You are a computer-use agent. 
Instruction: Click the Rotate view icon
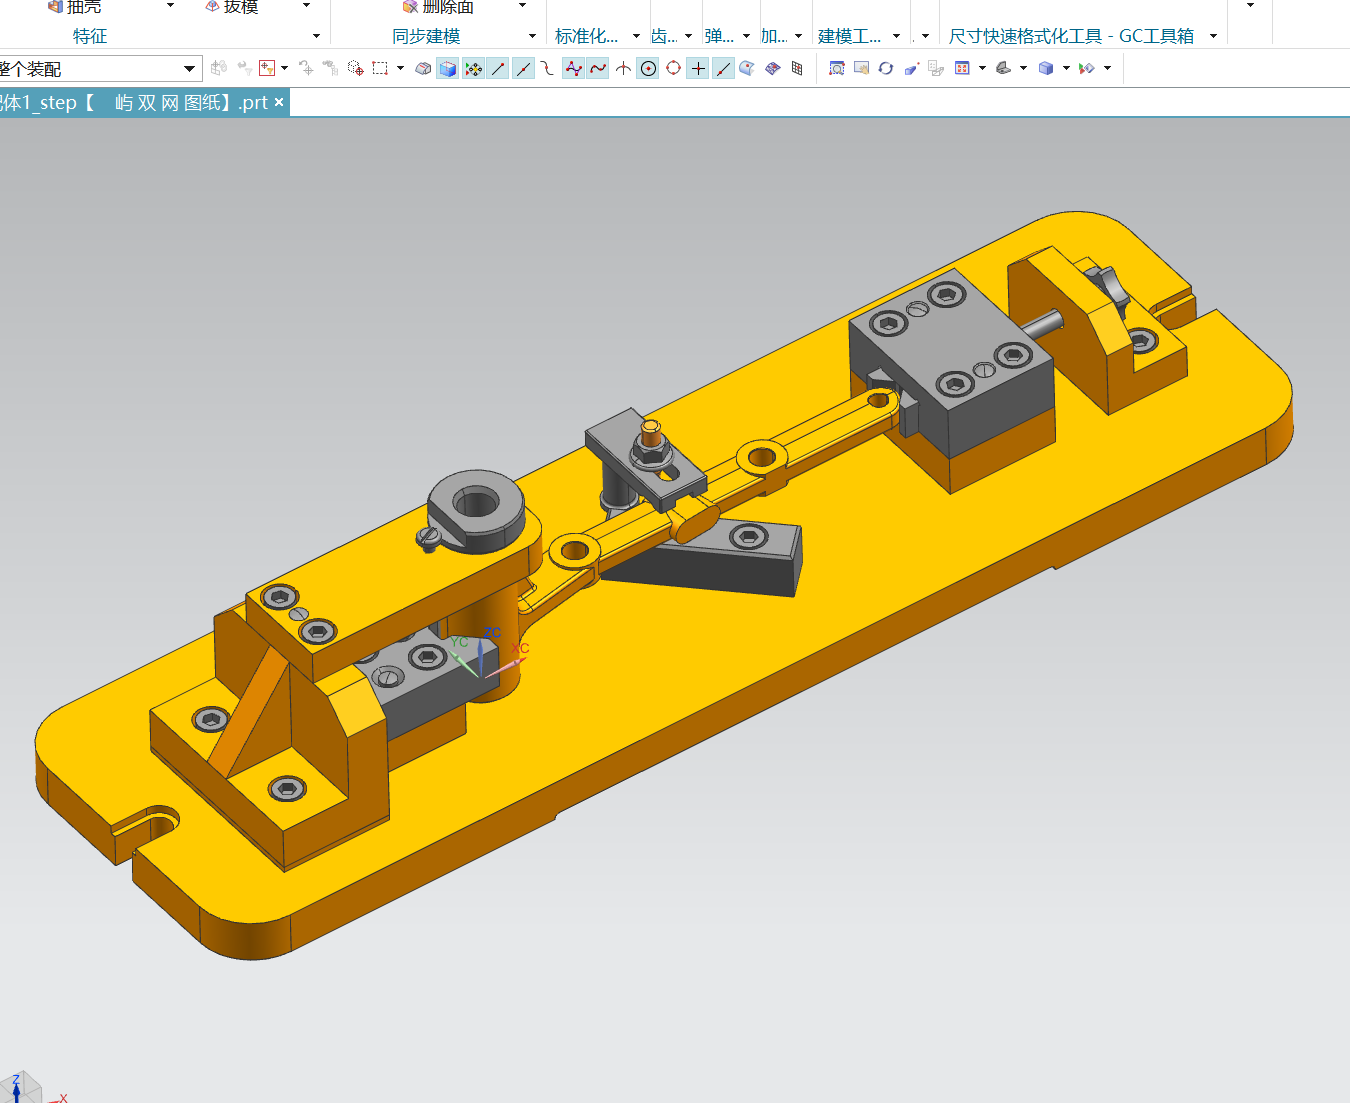coord(886,68)
